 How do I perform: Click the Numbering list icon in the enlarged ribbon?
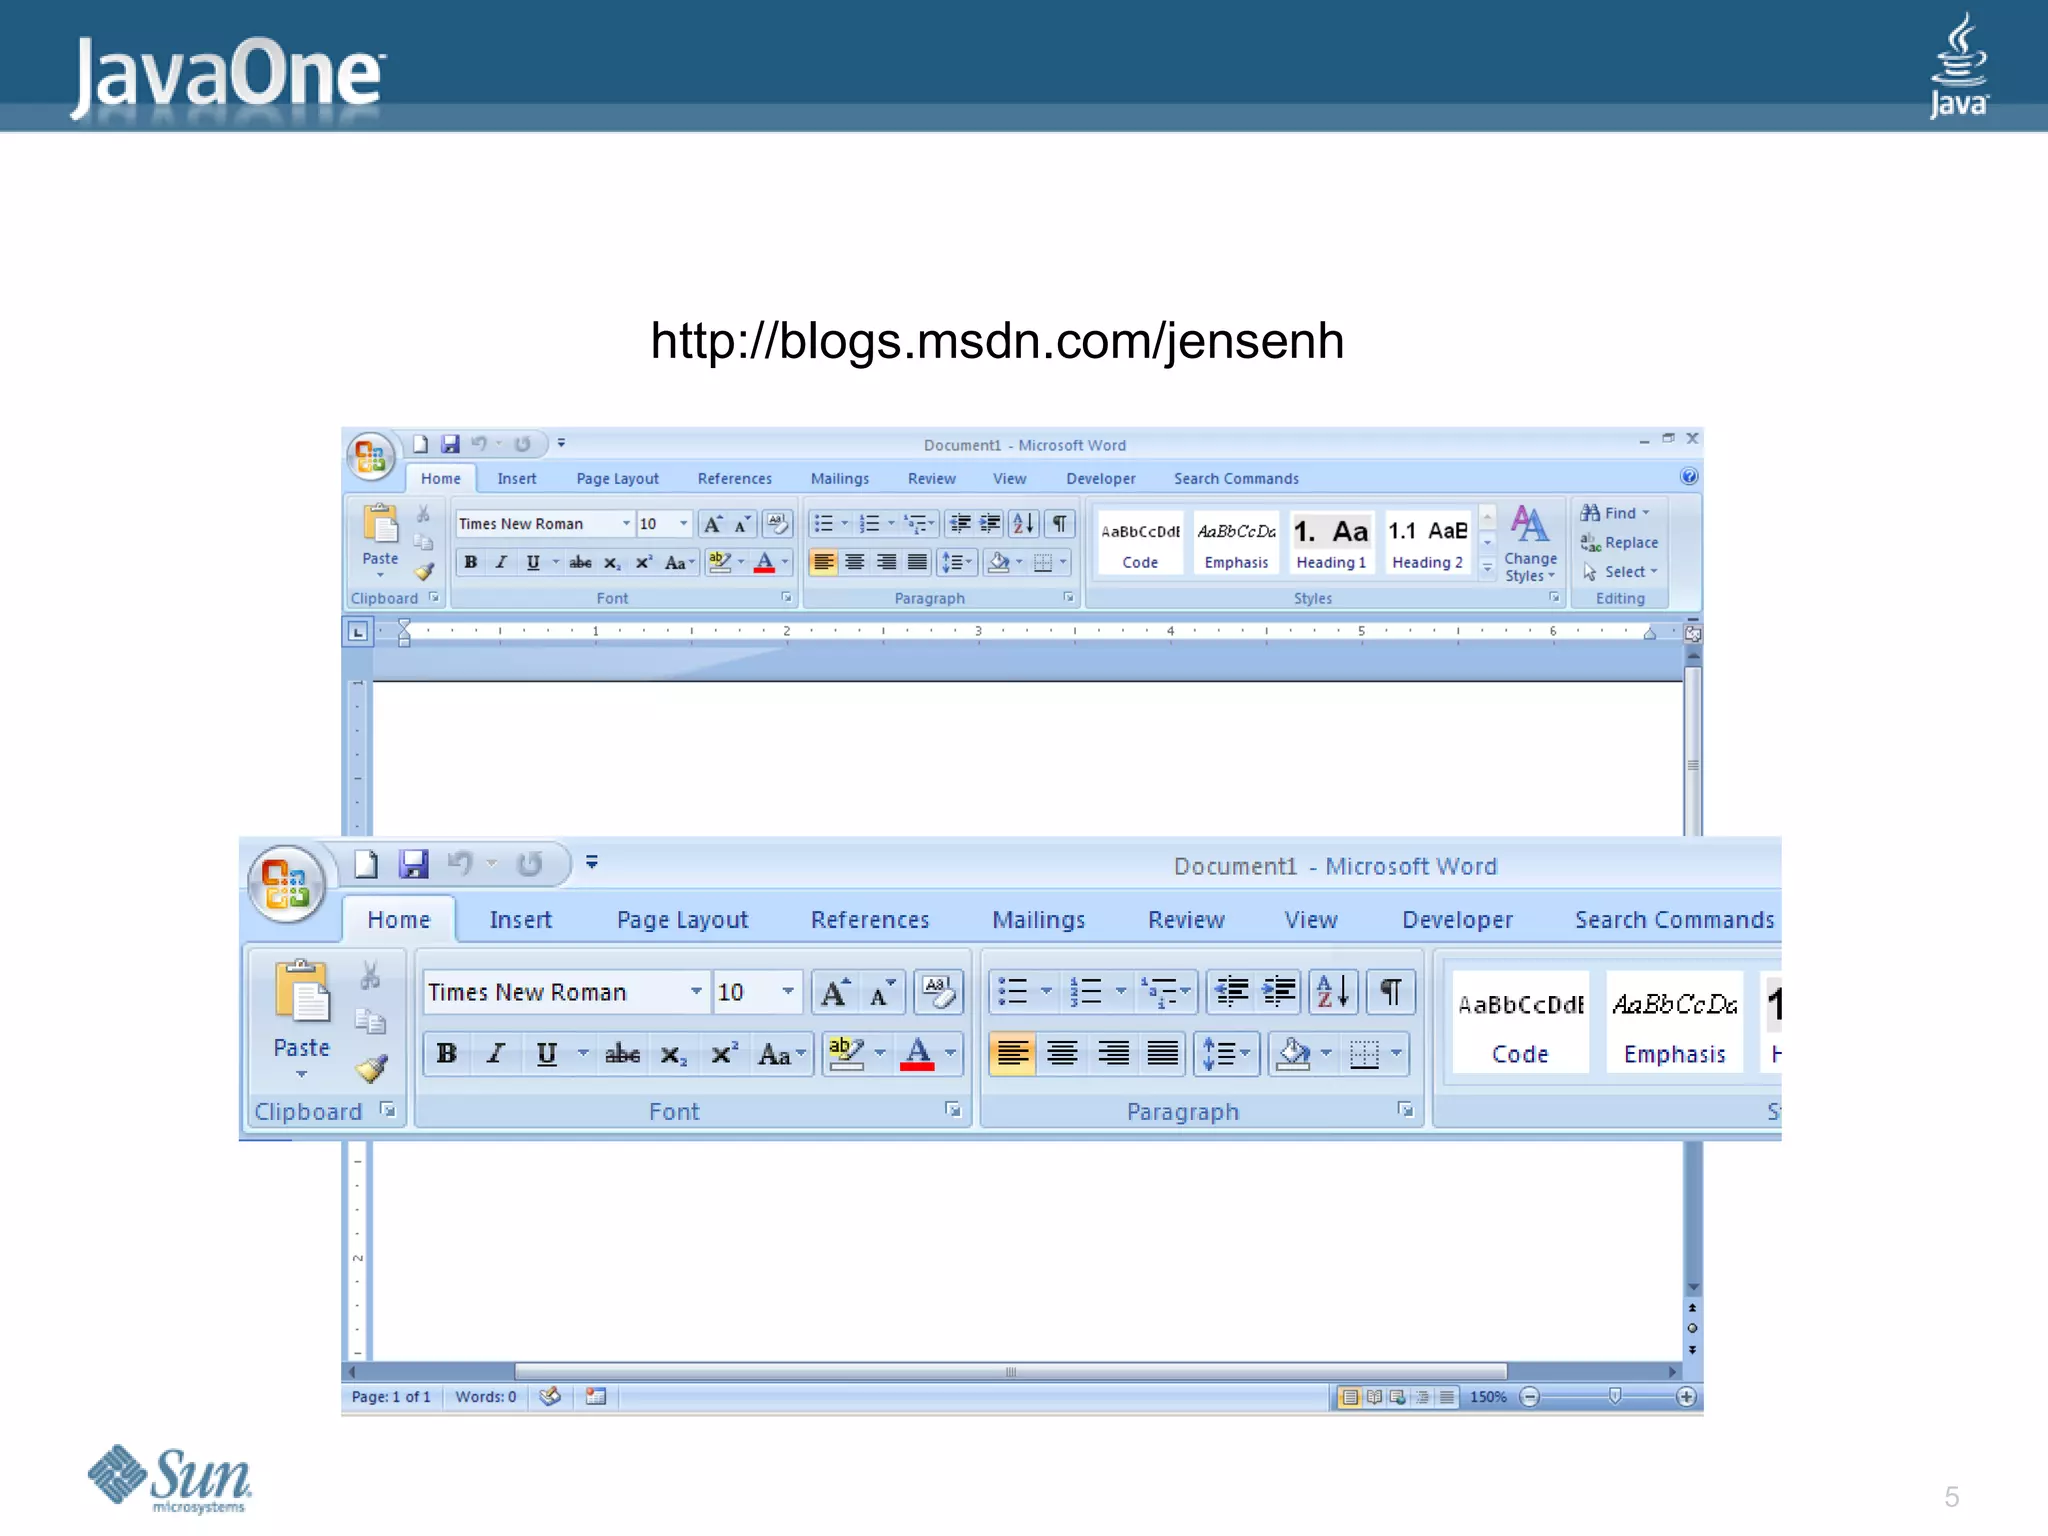point(1086,992)
